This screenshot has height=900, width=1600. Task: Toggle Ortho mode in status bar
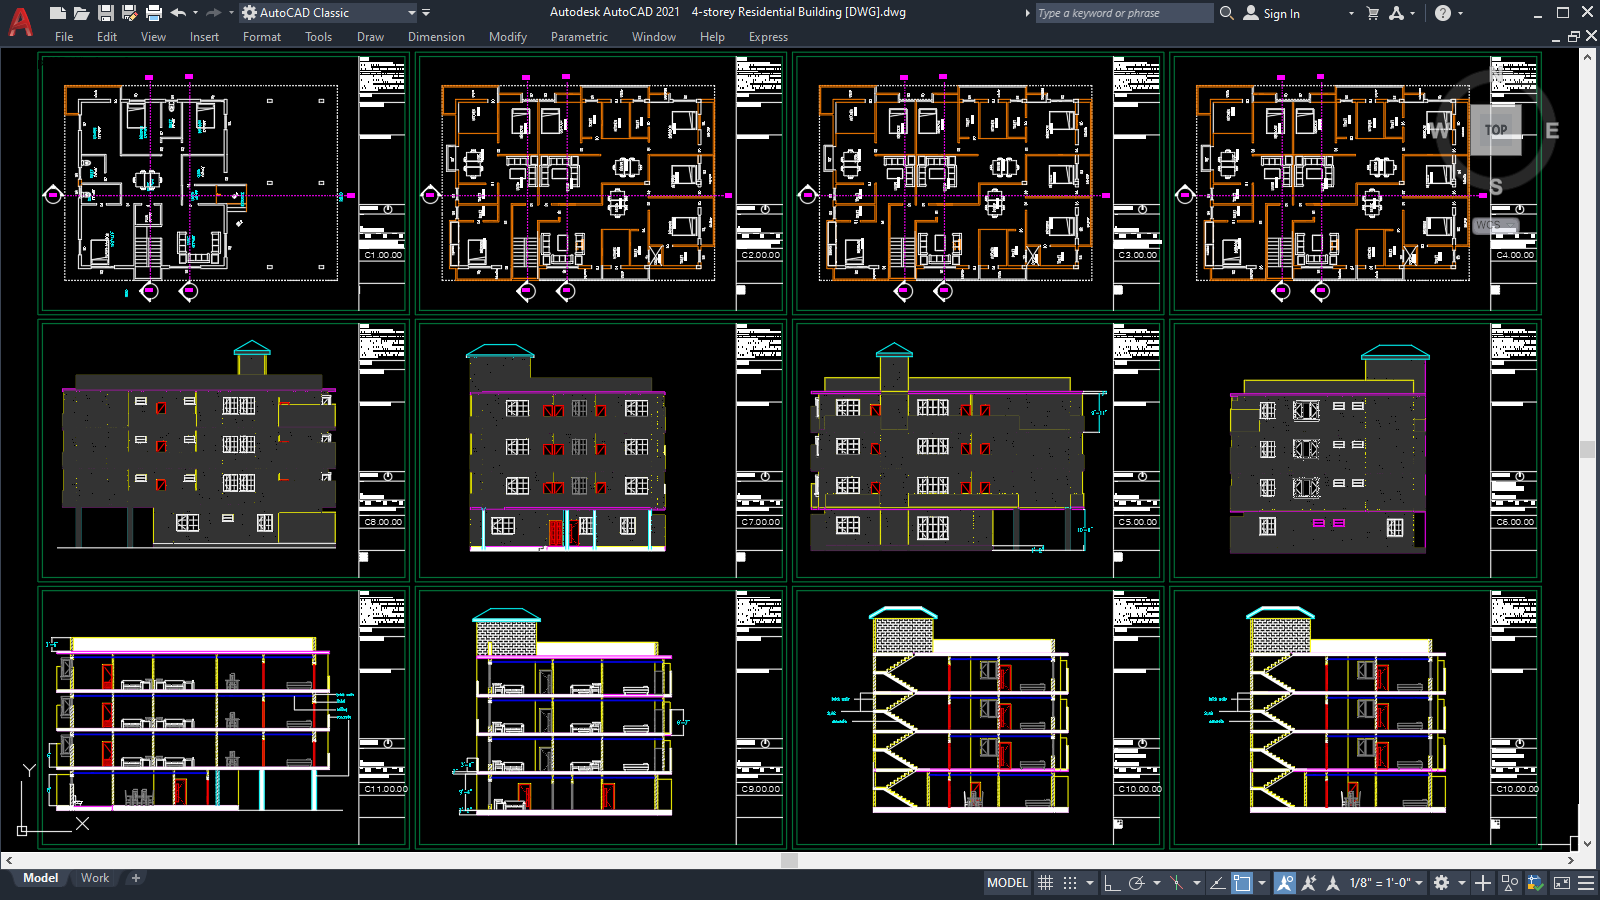(x=1111, y=883)
